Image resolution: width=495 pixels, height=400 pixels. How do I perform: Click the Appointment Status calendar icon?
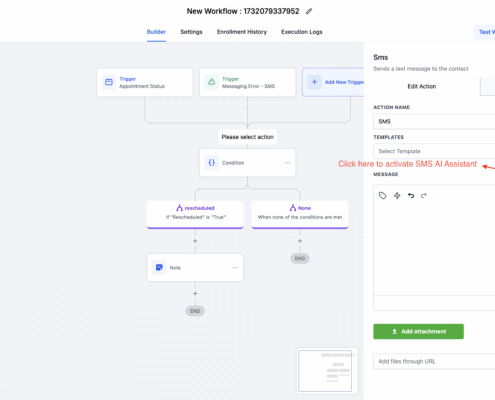click(109, 82)
